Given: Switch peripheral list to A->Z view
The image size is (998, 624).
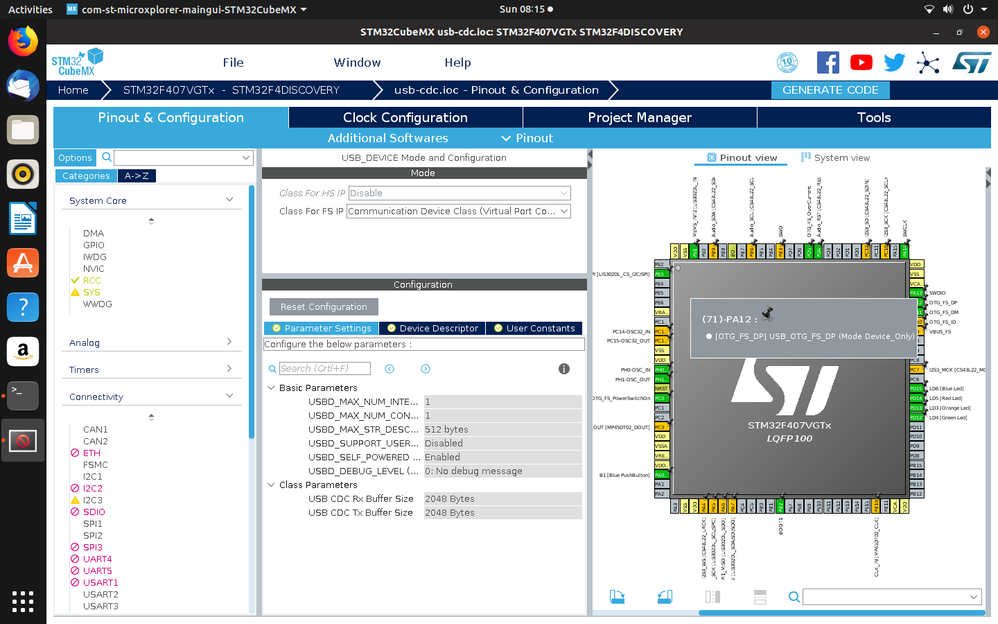Looking at the screenshot, I should click(x=137, y=176).
